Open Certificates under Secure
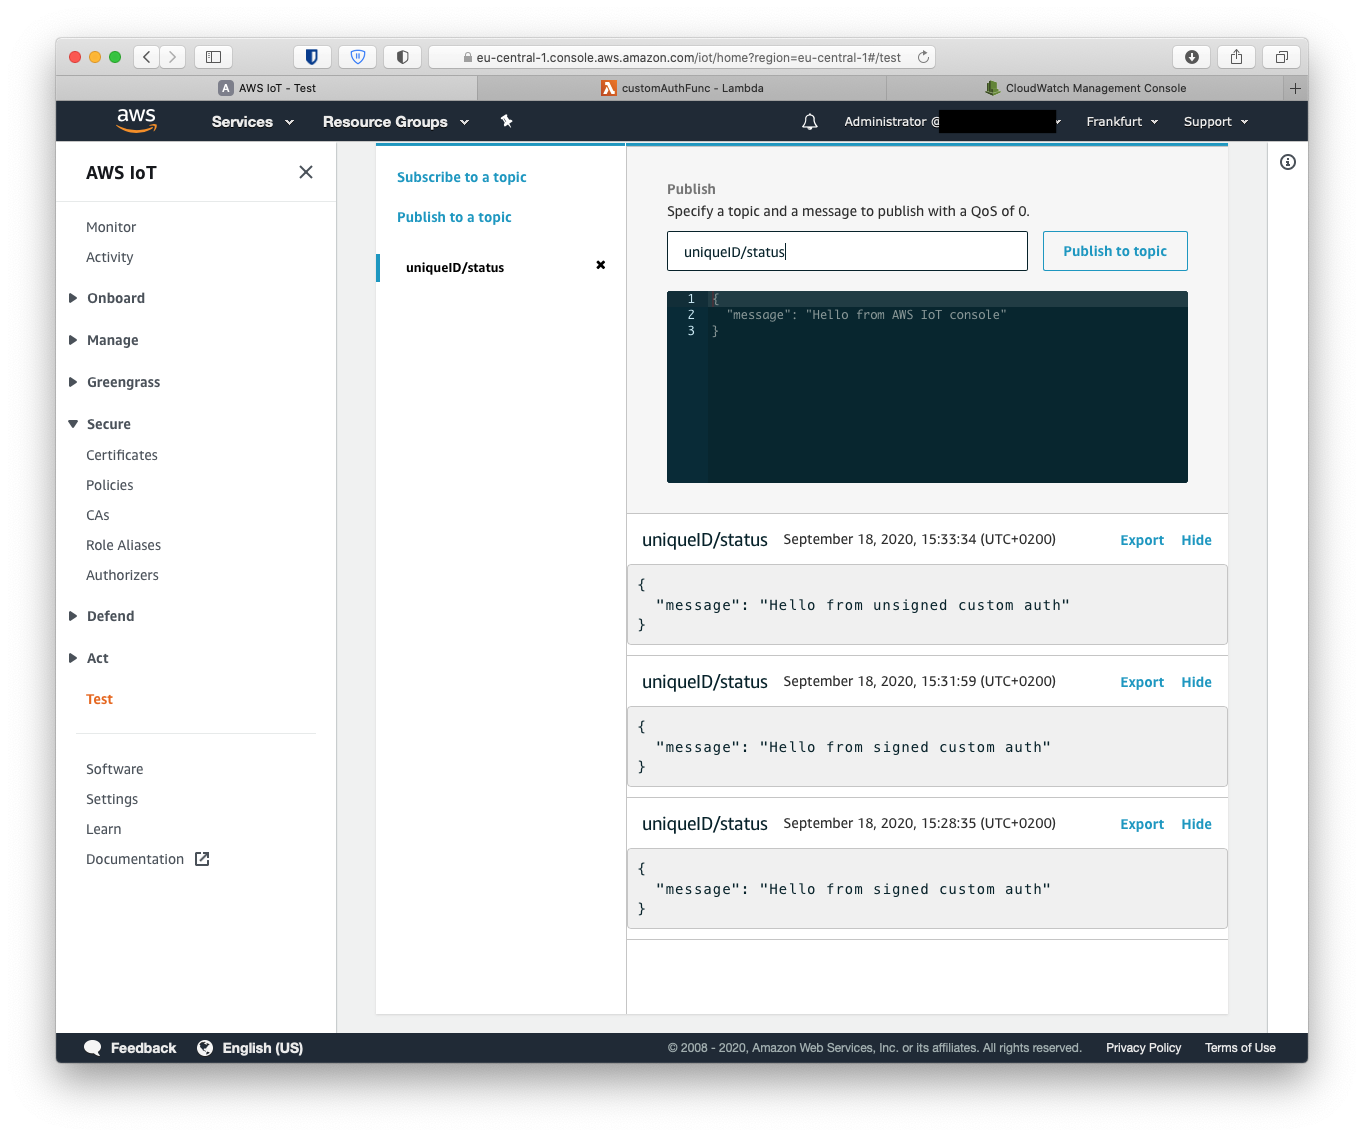The height and width of the screenshot is (1137, 1364). (122, 455)
